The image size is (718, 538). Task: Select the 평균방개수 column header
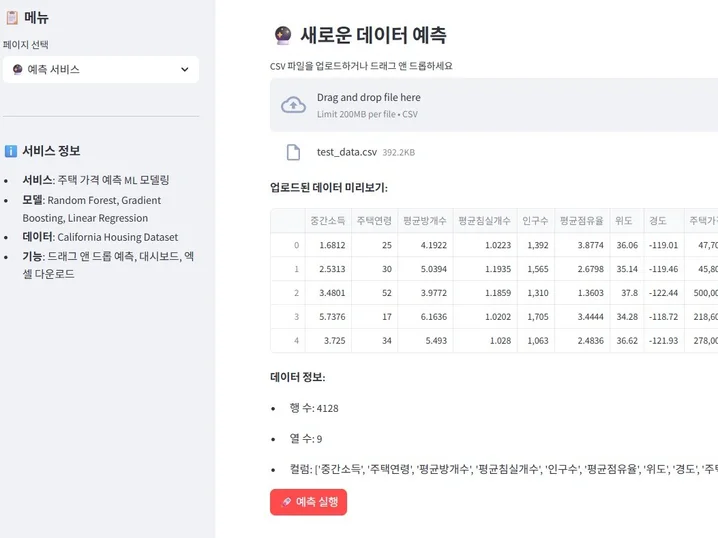click(x=425, y=220)
